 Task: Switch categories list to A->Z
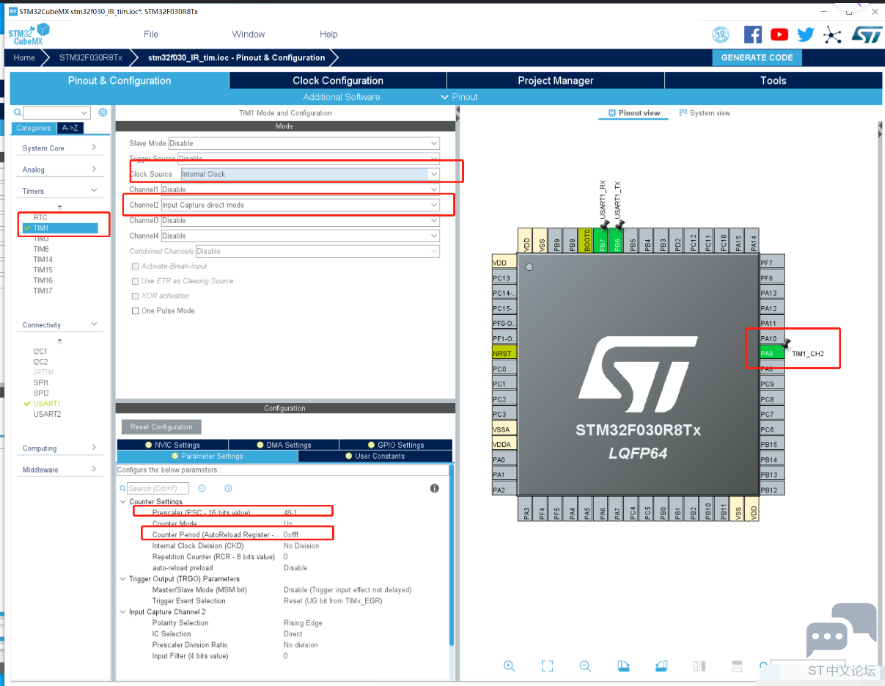[x=71, y=128]
